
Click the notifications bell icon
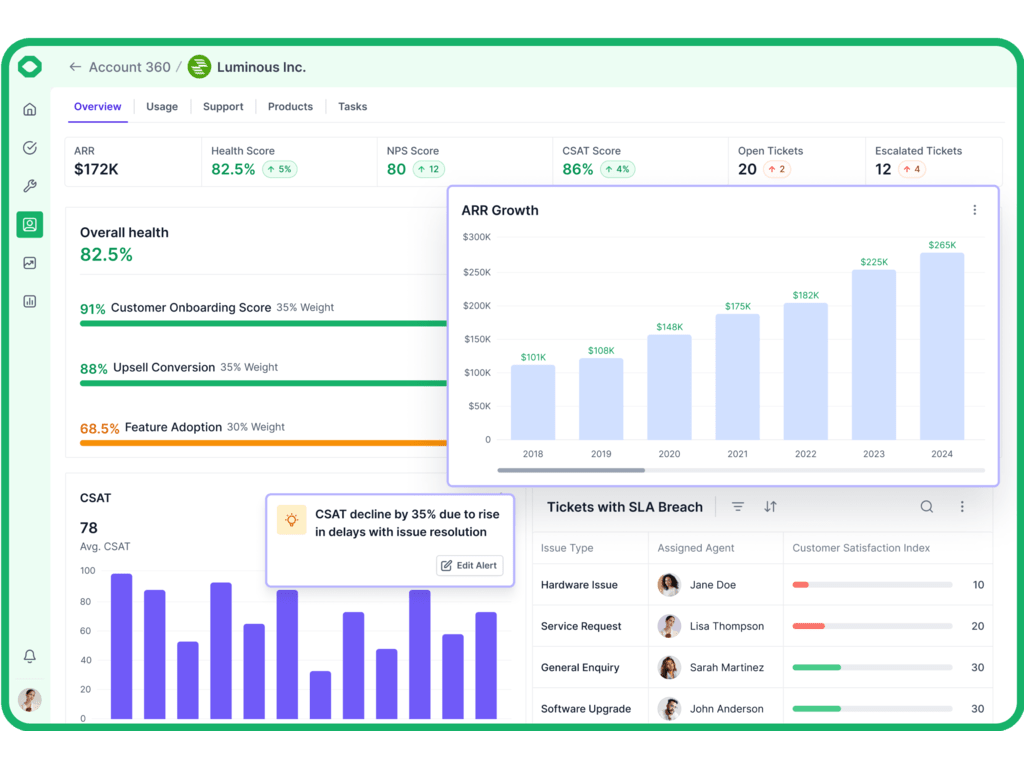coord(30,656)
